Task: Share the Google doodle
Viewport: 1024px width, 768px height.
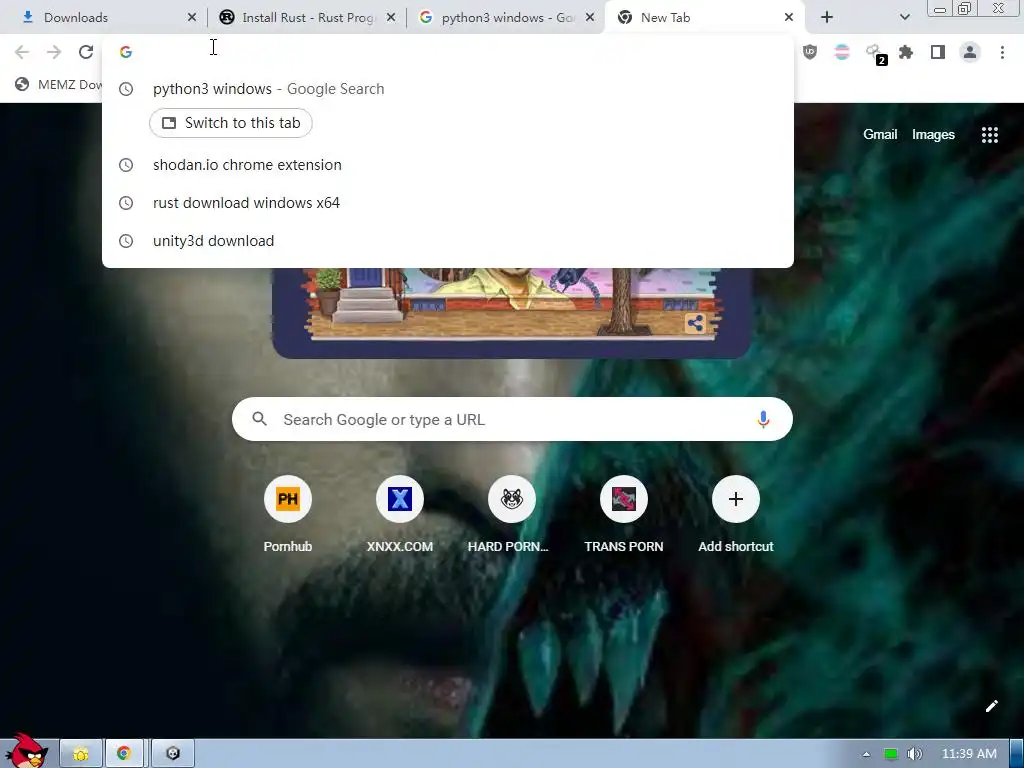Action: coord(696,323)
